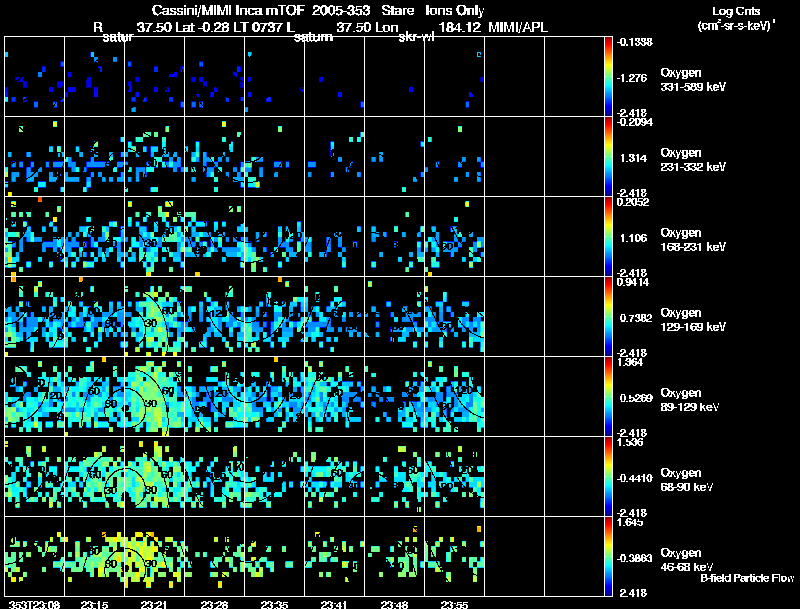Click the '0.7382' color scale value
This screenshot has height=609, width=800.
coord(636,318)
